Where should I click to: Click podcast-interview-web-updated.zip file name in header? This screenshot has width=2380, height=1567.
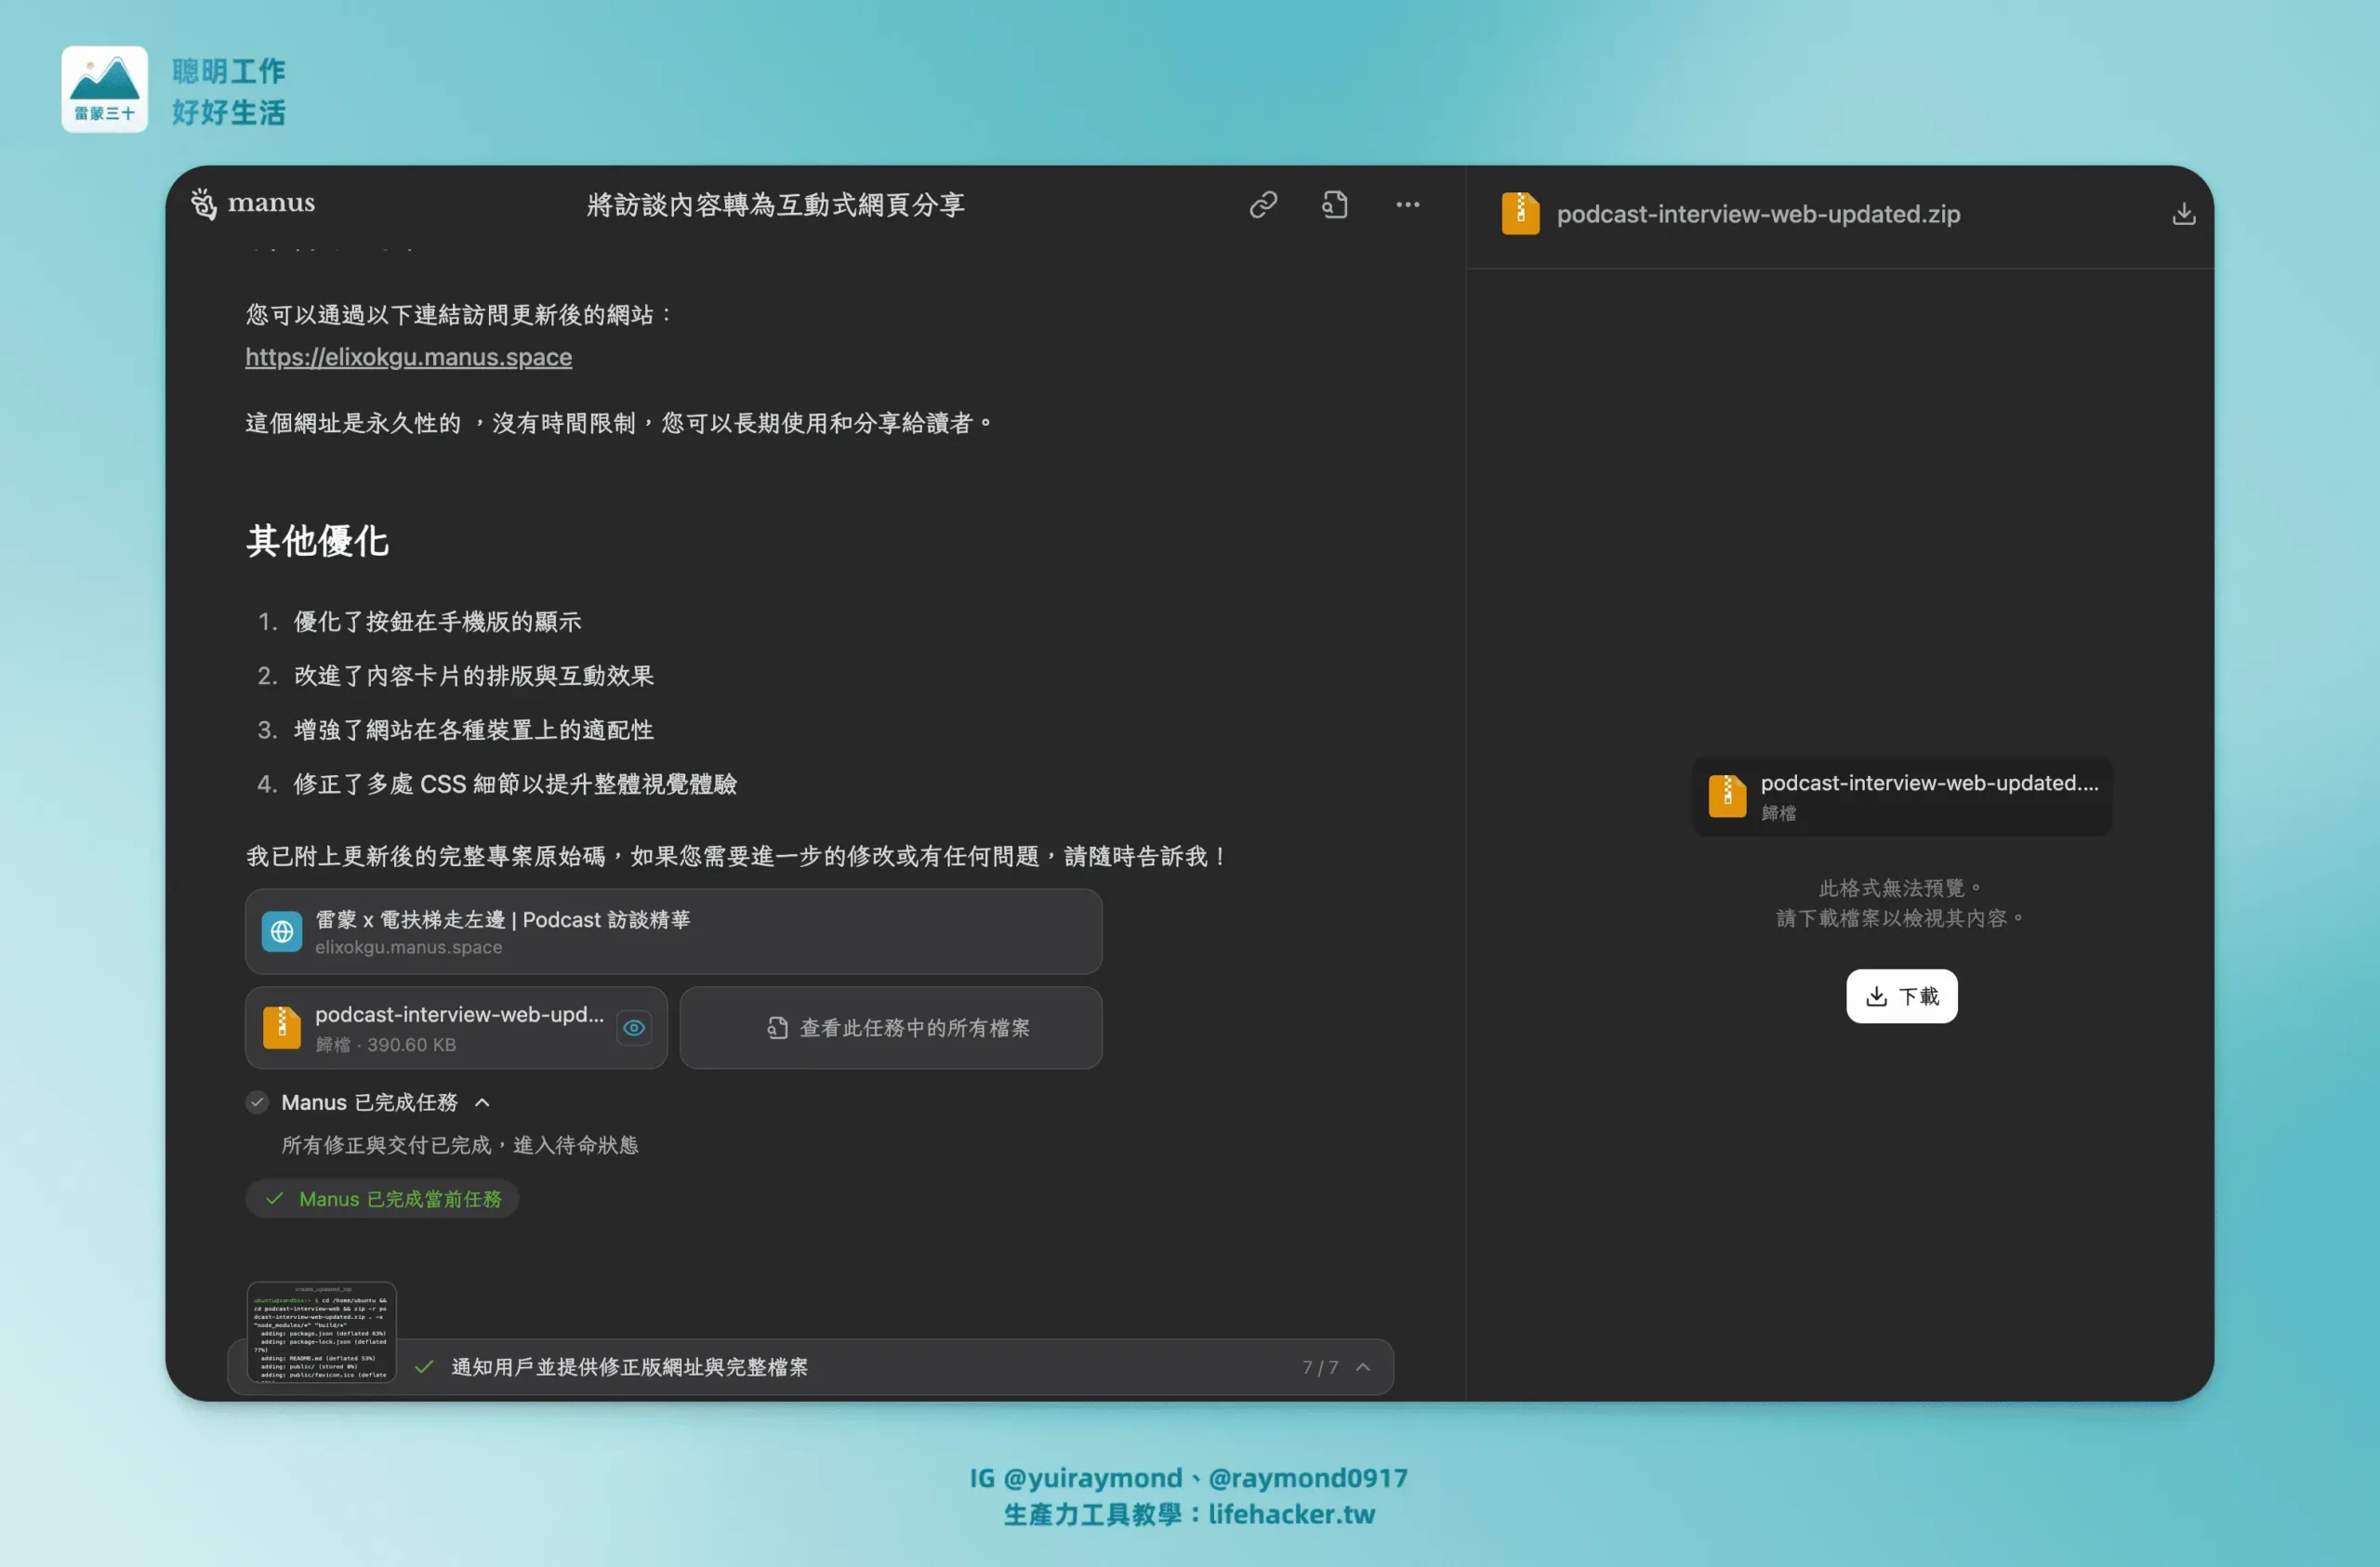[1758, 214]
